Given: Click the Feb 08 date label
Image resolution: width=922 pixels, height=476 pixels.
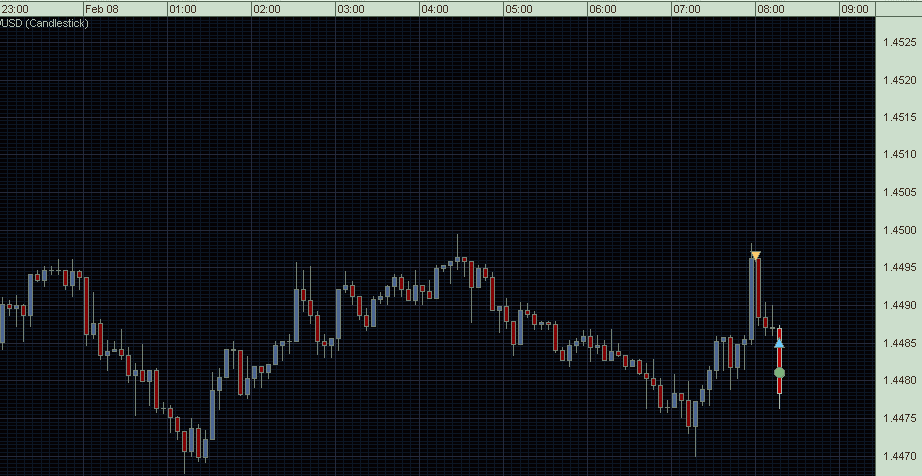Looking at the screenshot, I should (102, 9).
